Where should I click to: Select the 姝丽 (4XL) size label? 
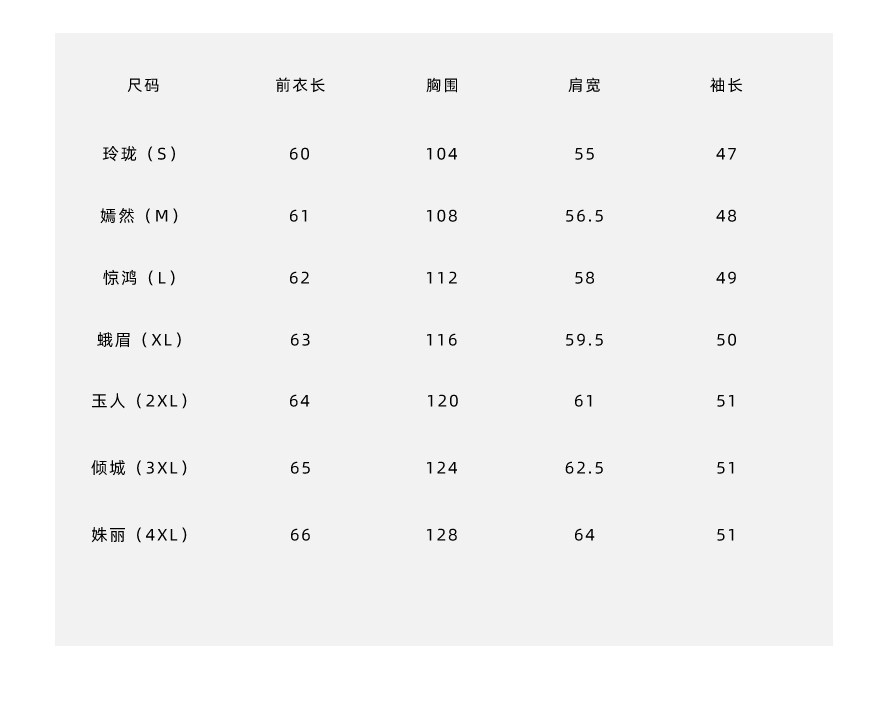(x=140, y=535)
